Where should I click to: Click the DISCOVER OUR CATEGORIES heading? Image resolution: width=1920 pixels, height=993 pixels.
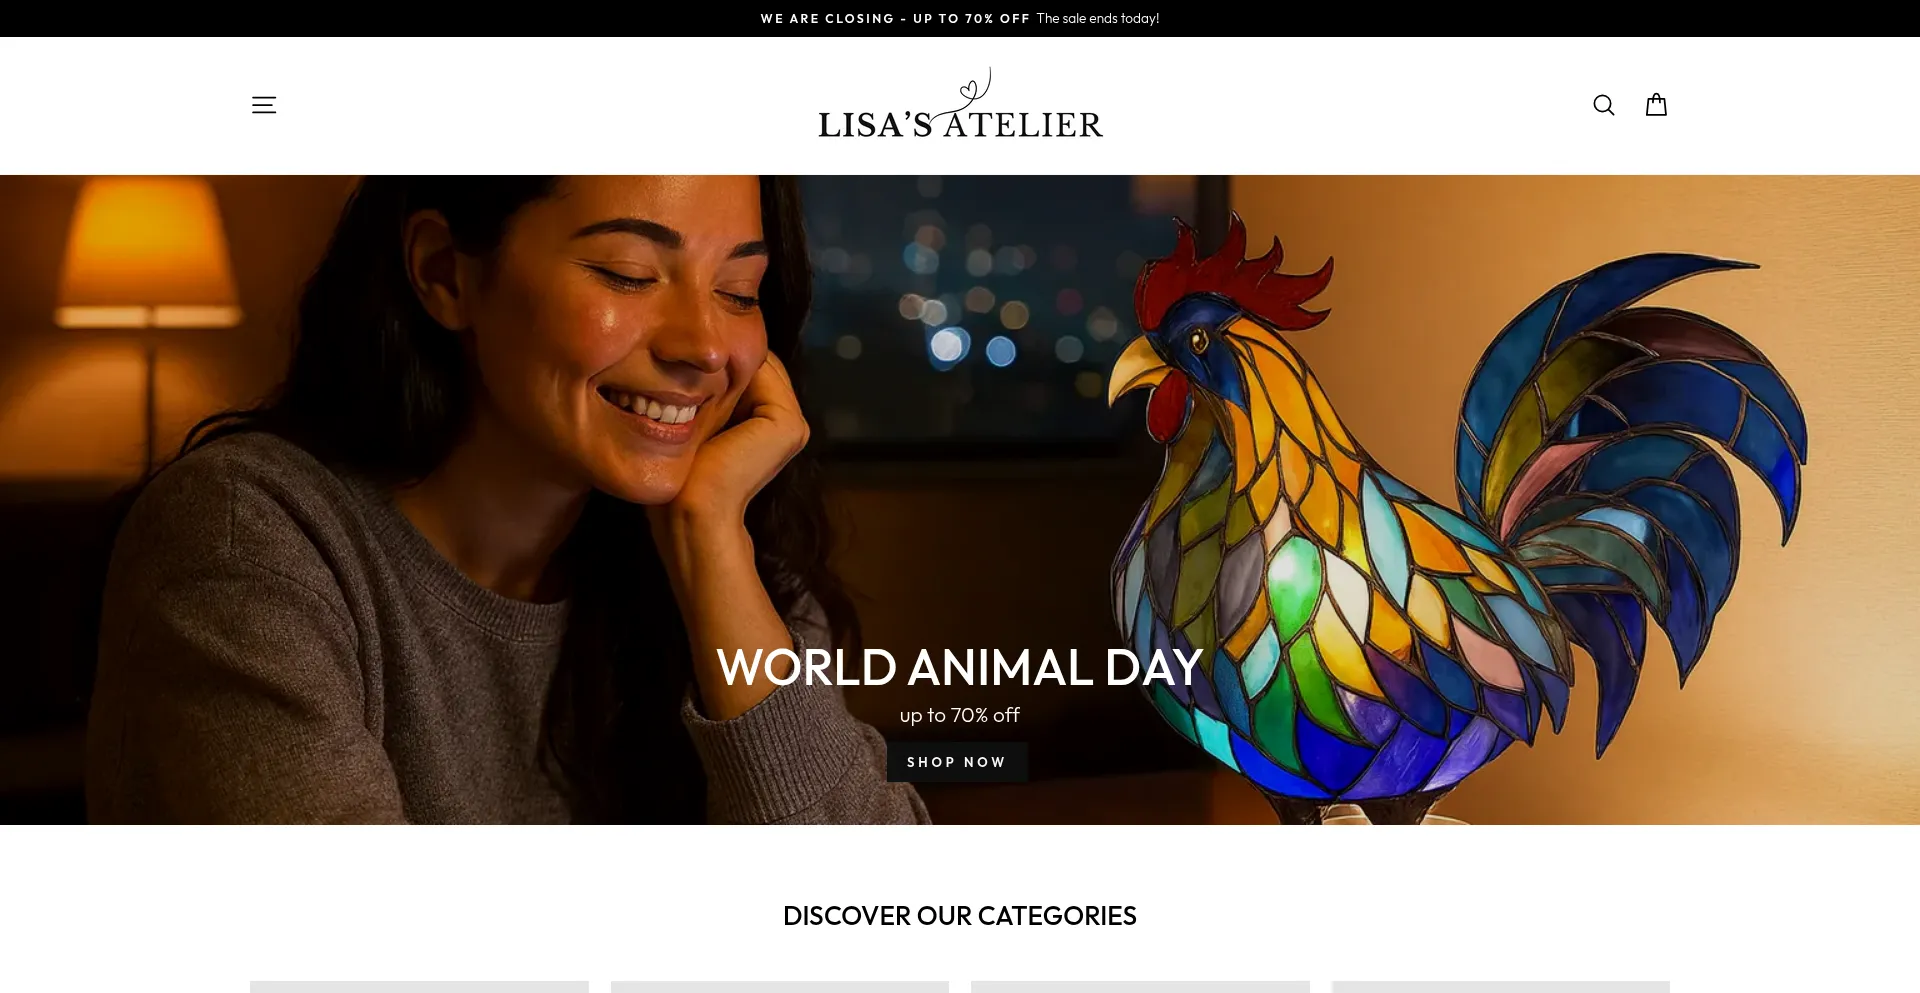click(x=960, y=916)
